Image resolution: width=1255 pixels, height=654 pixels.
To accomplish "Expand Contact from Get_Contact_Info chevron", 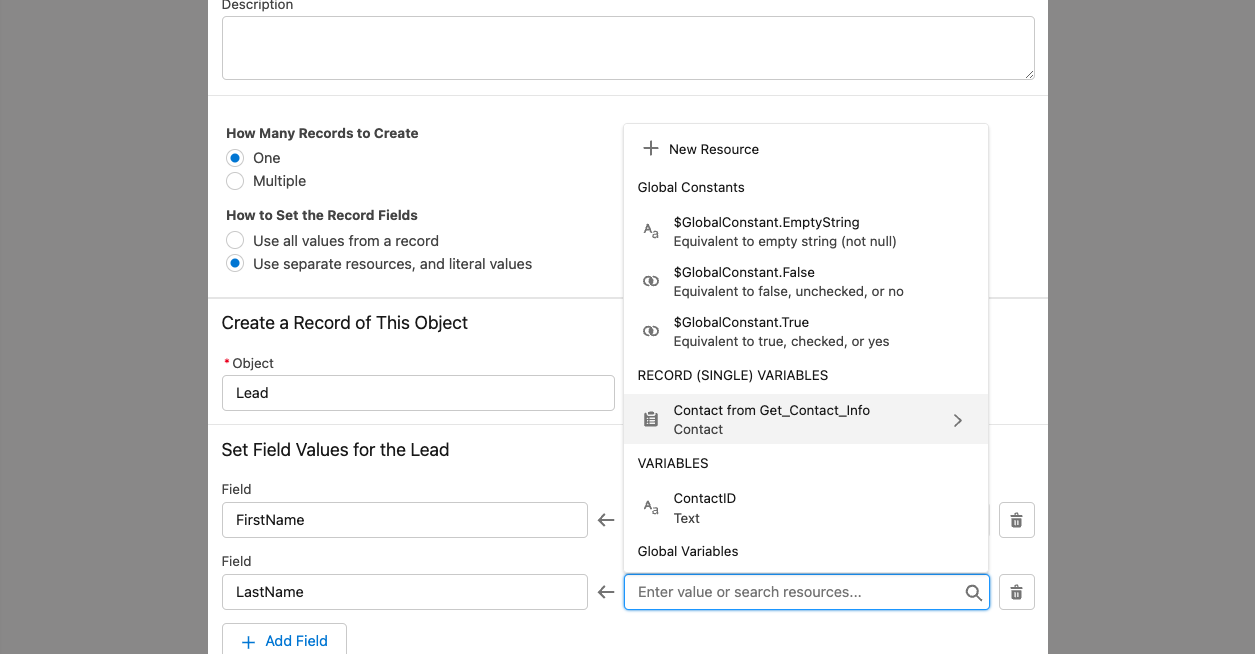I will (958, 420).
